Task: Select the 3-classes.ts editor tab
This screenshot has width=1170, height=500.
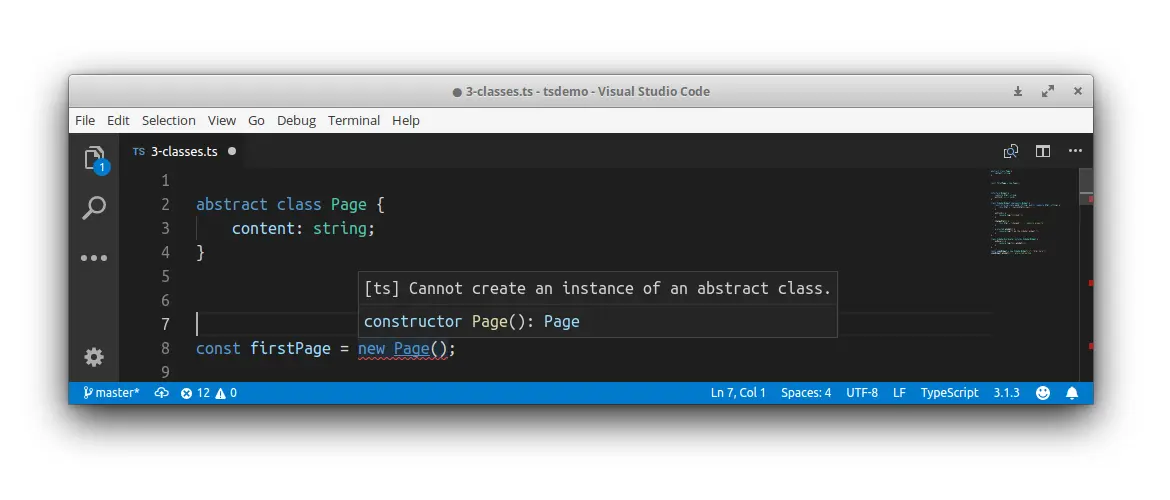Action: (184, 151)
